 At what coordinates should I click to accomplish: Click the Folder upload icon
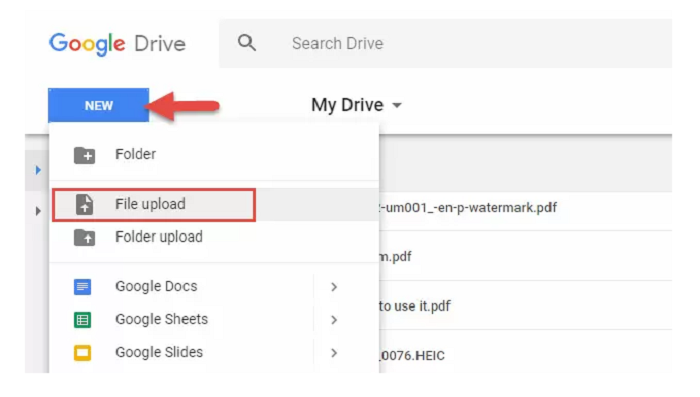(84, 238)
